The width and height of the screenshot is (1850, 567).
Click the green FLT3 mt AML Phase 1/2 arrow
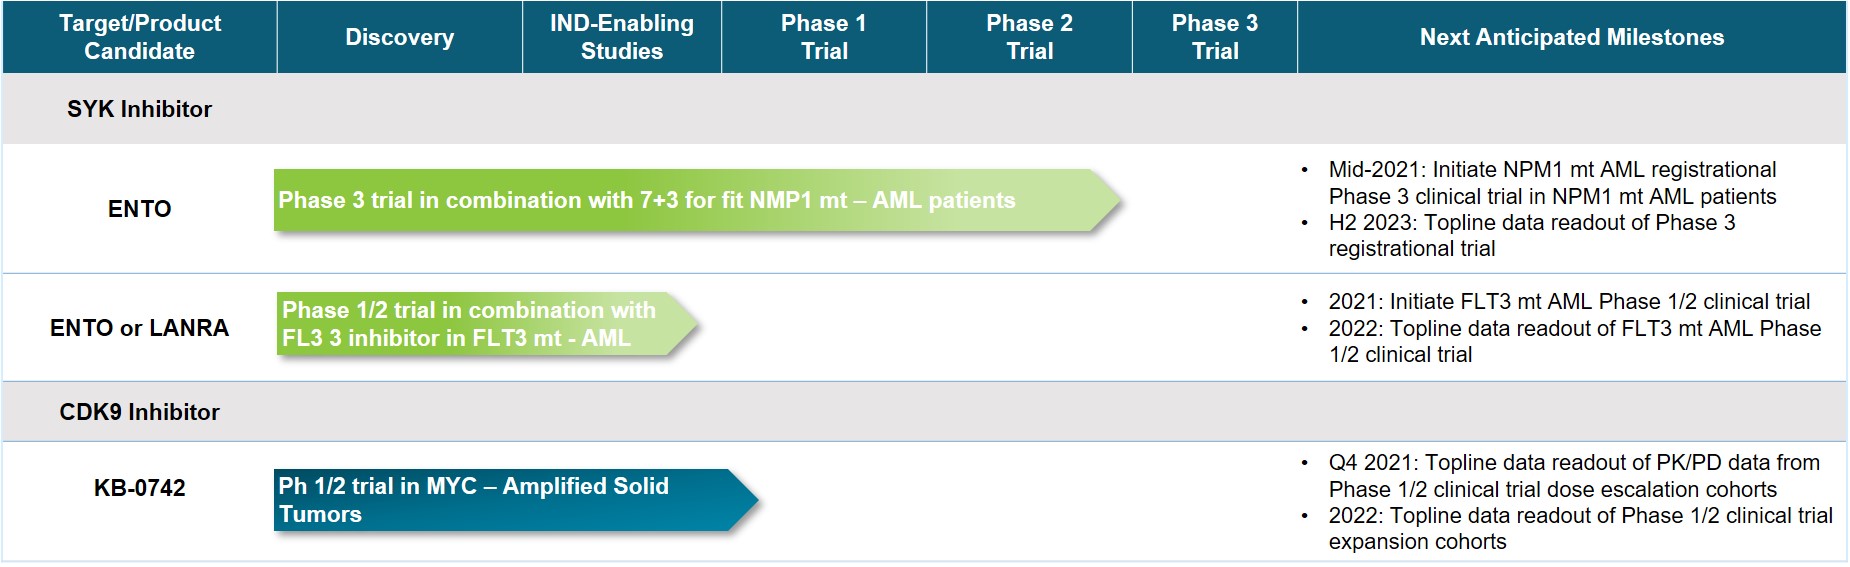click(480, 324)
